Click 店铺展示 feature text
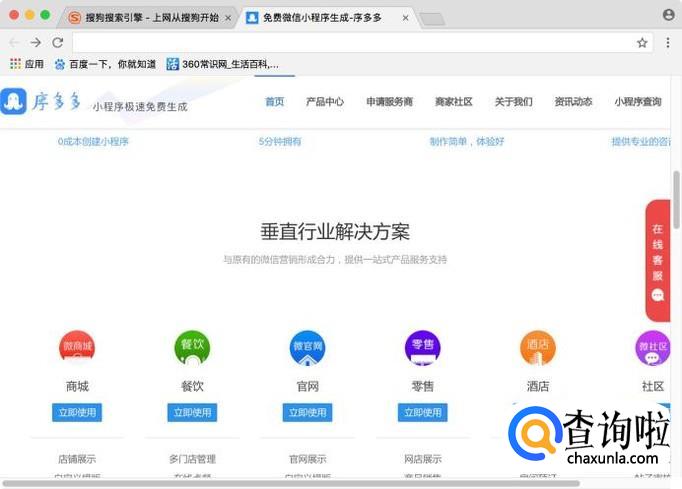This screenshot has width=682, height=489. (x=77, y=459)
